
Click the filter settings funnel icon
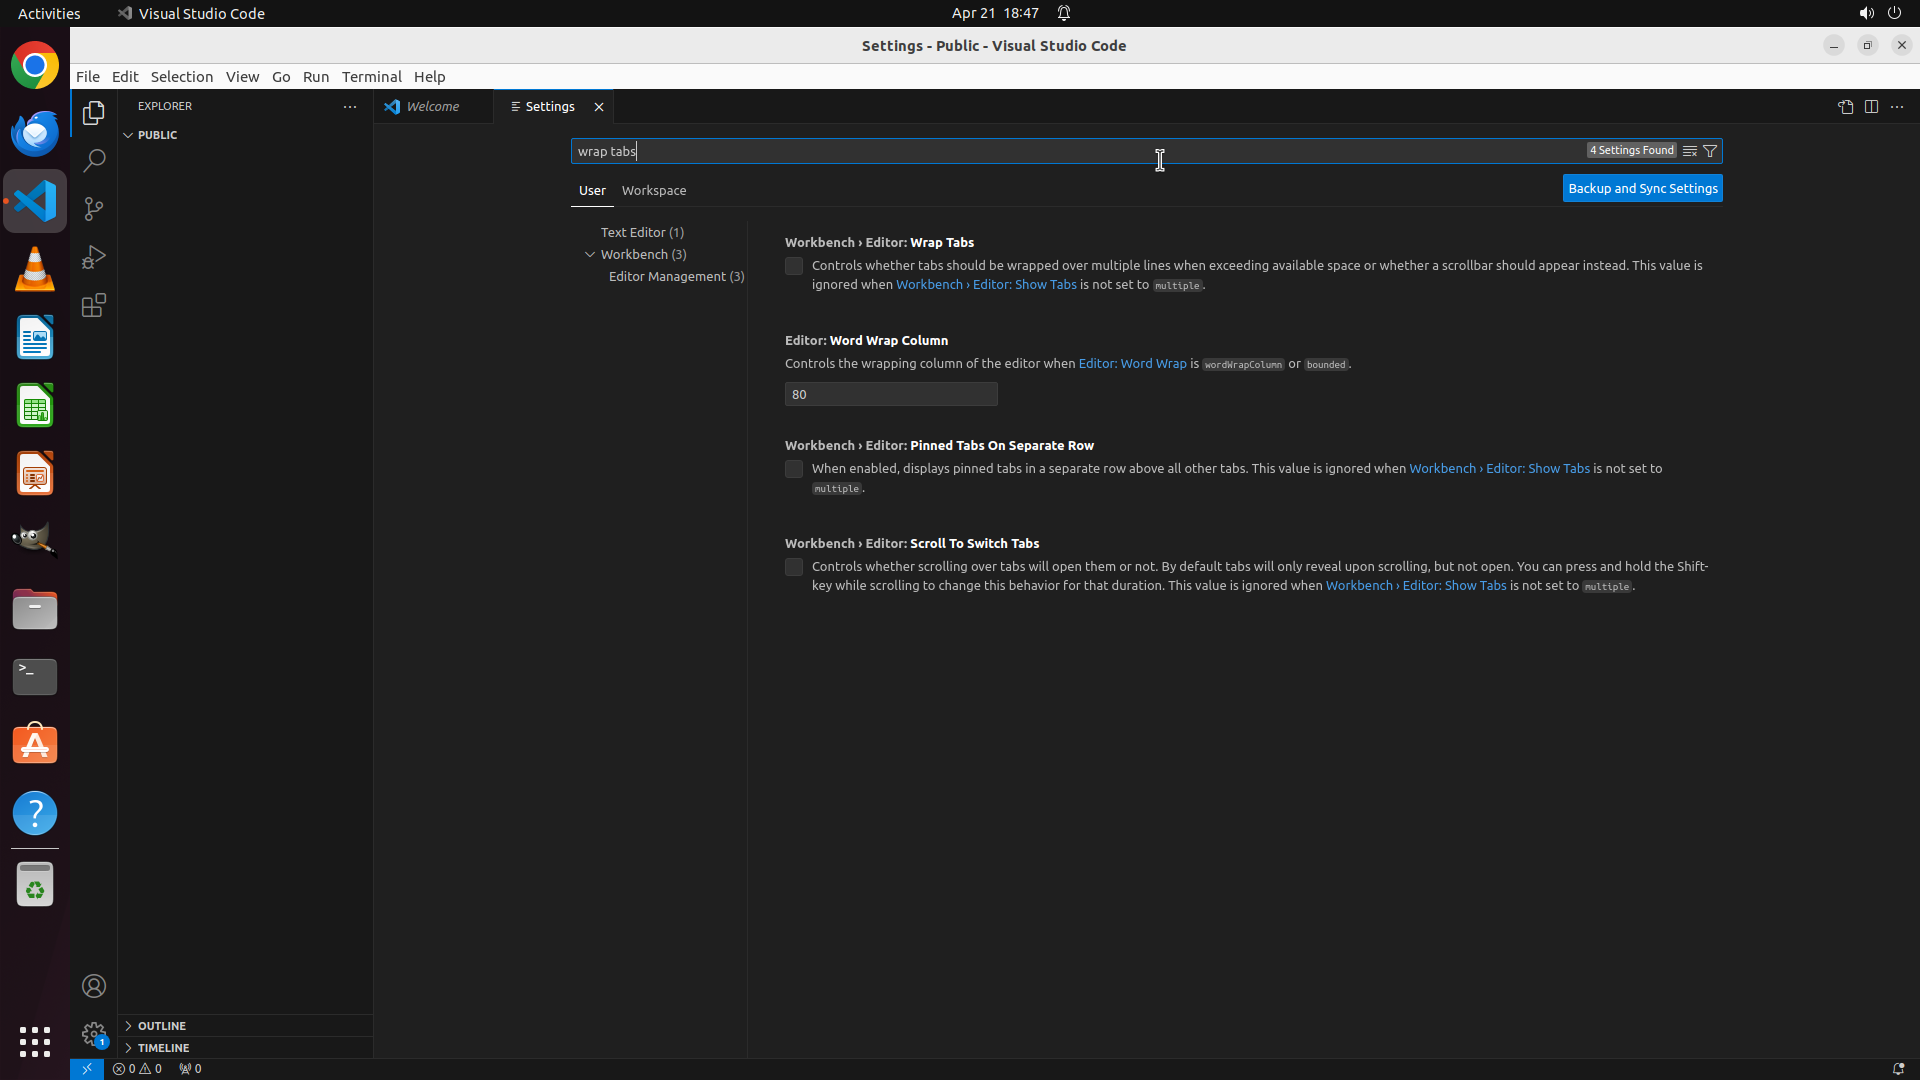tap(1710, 151)
